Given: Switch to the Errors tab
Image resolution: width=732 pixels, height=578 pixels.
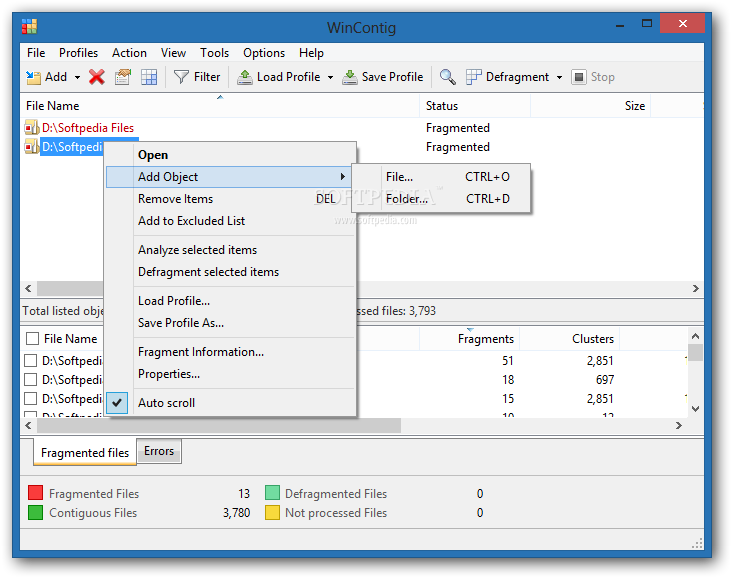Looking at the screenshot, I should (159, 451).
